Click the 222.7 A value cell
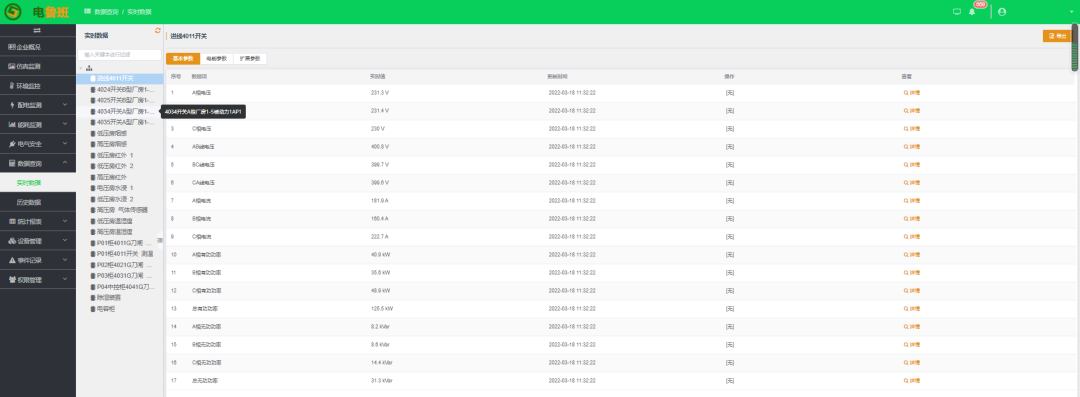 (x=380, y=236)
